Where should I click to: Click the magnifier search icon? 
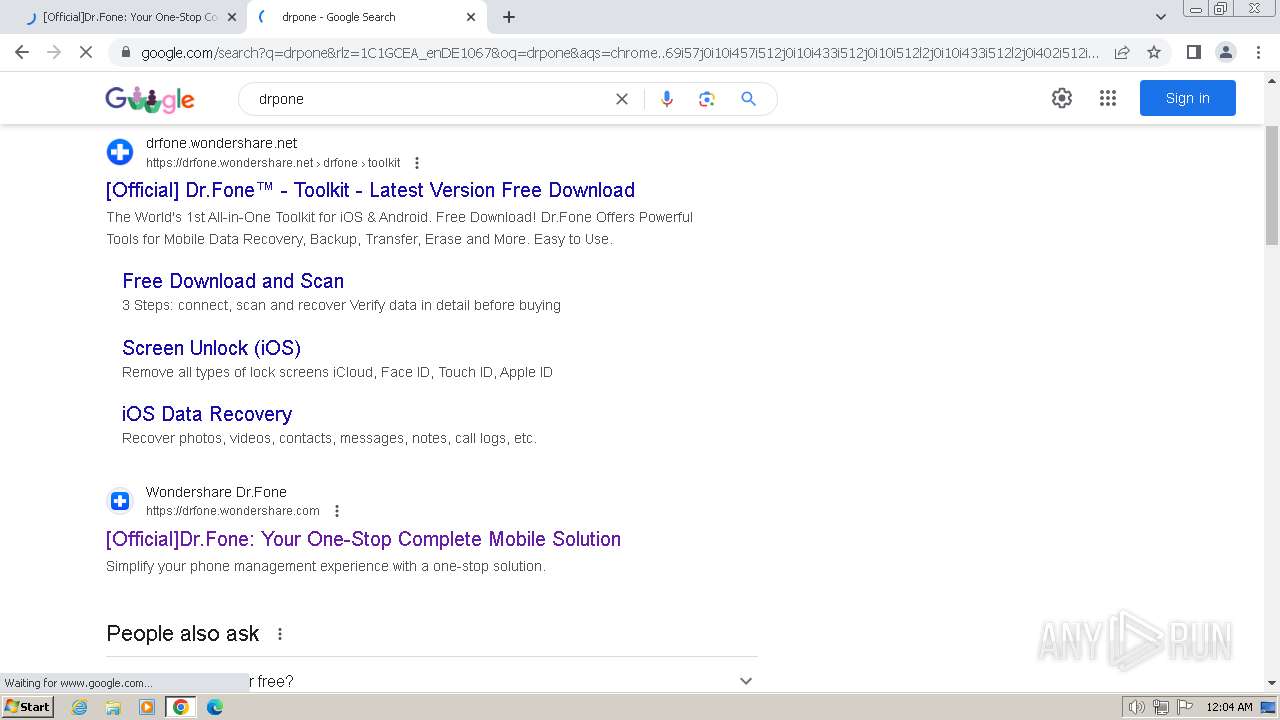(748, 99)
